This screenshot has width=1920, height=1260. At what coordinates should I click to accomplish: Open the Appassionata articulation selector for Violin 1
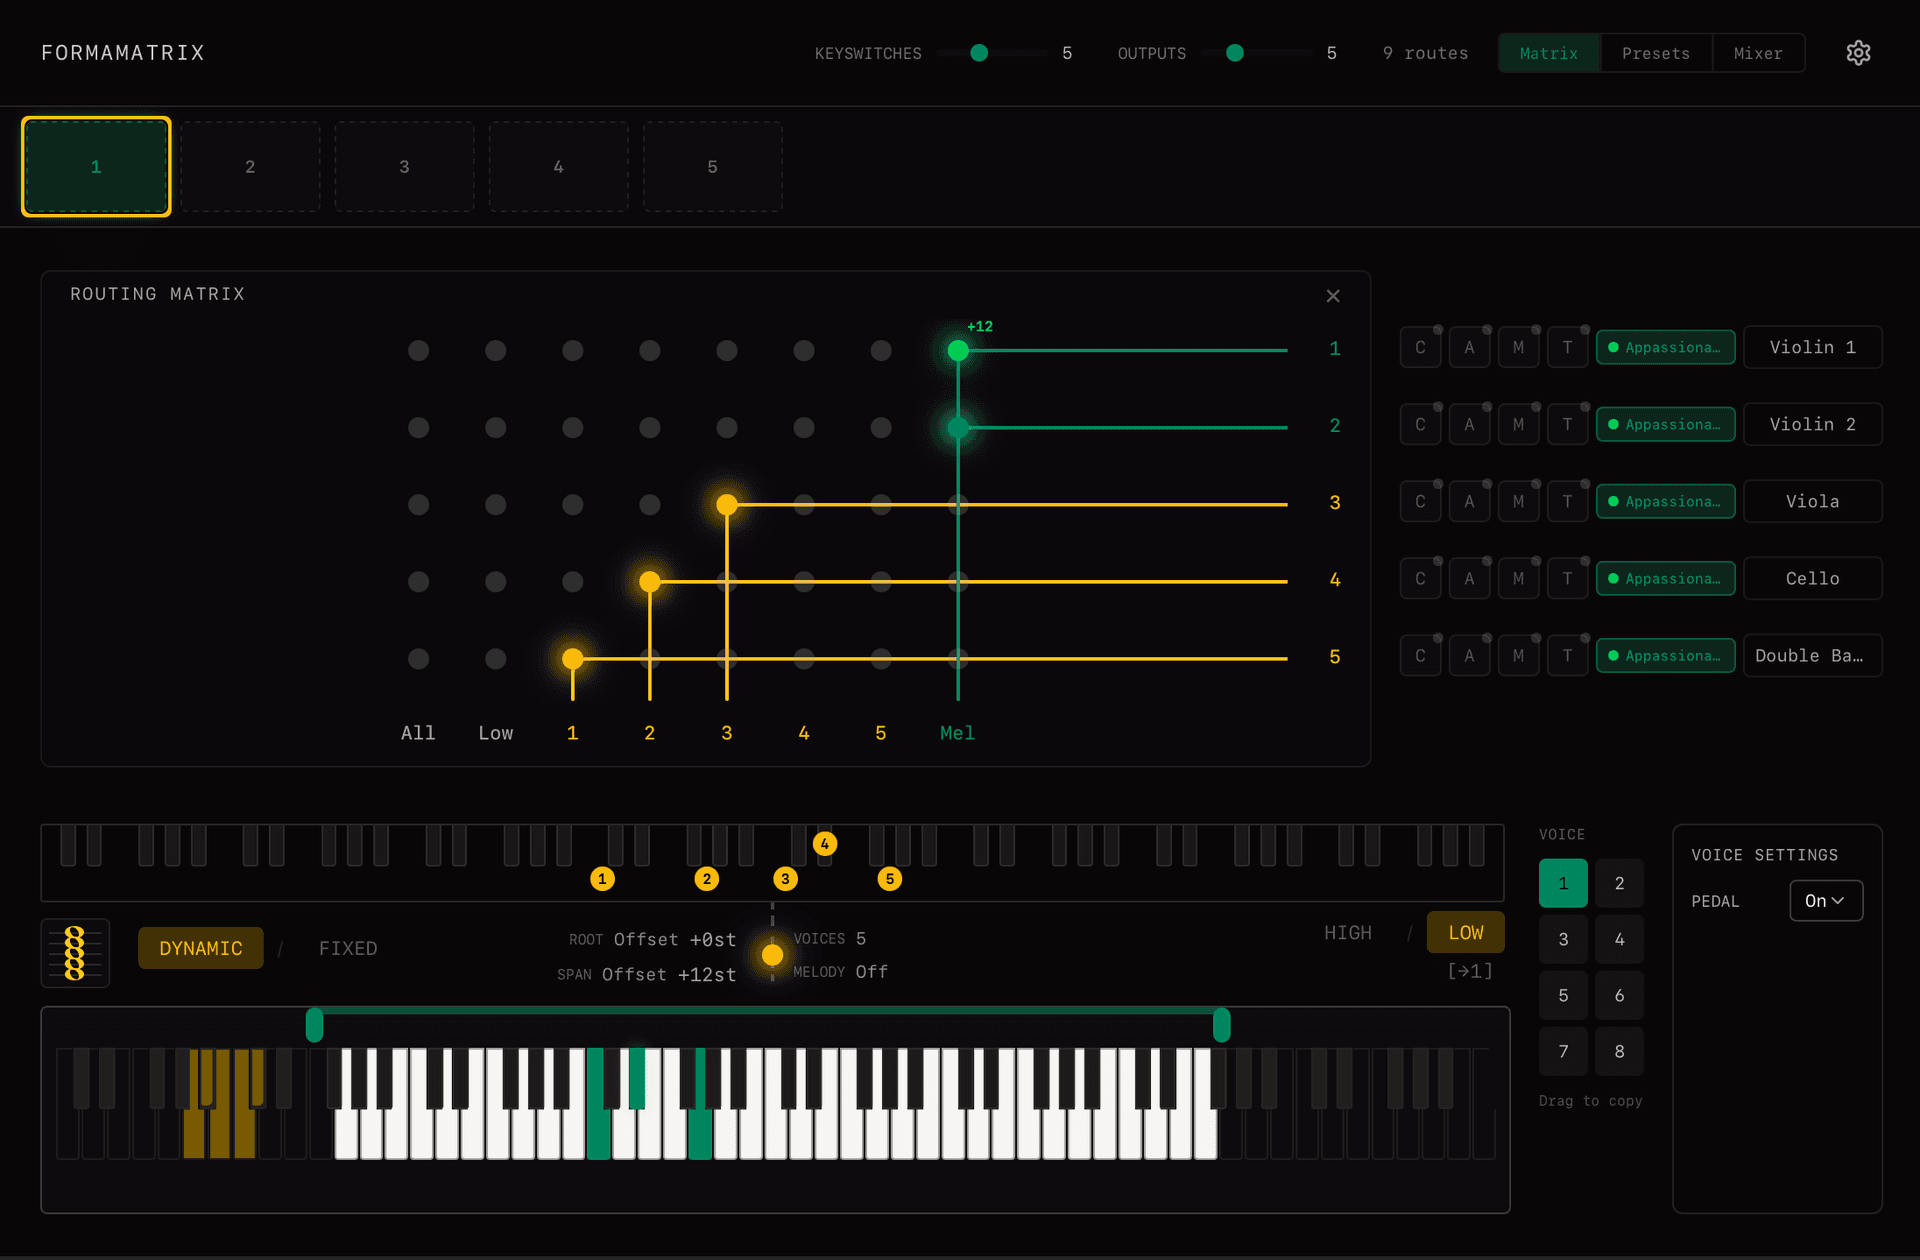point(1665,347)
